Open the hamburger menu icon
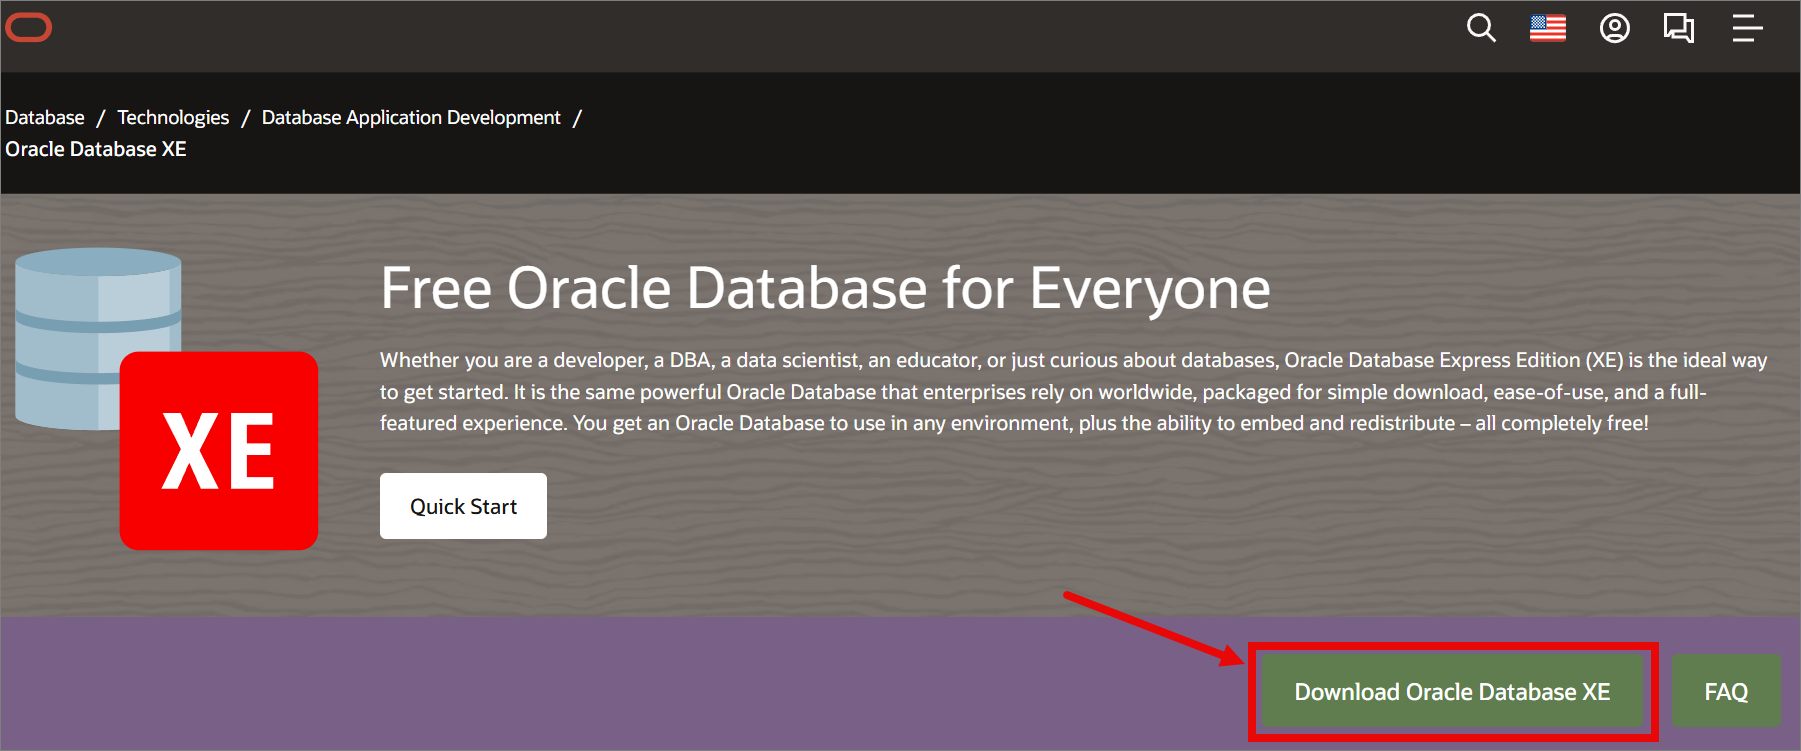 pyautogui.click(x=1747, y=28)
